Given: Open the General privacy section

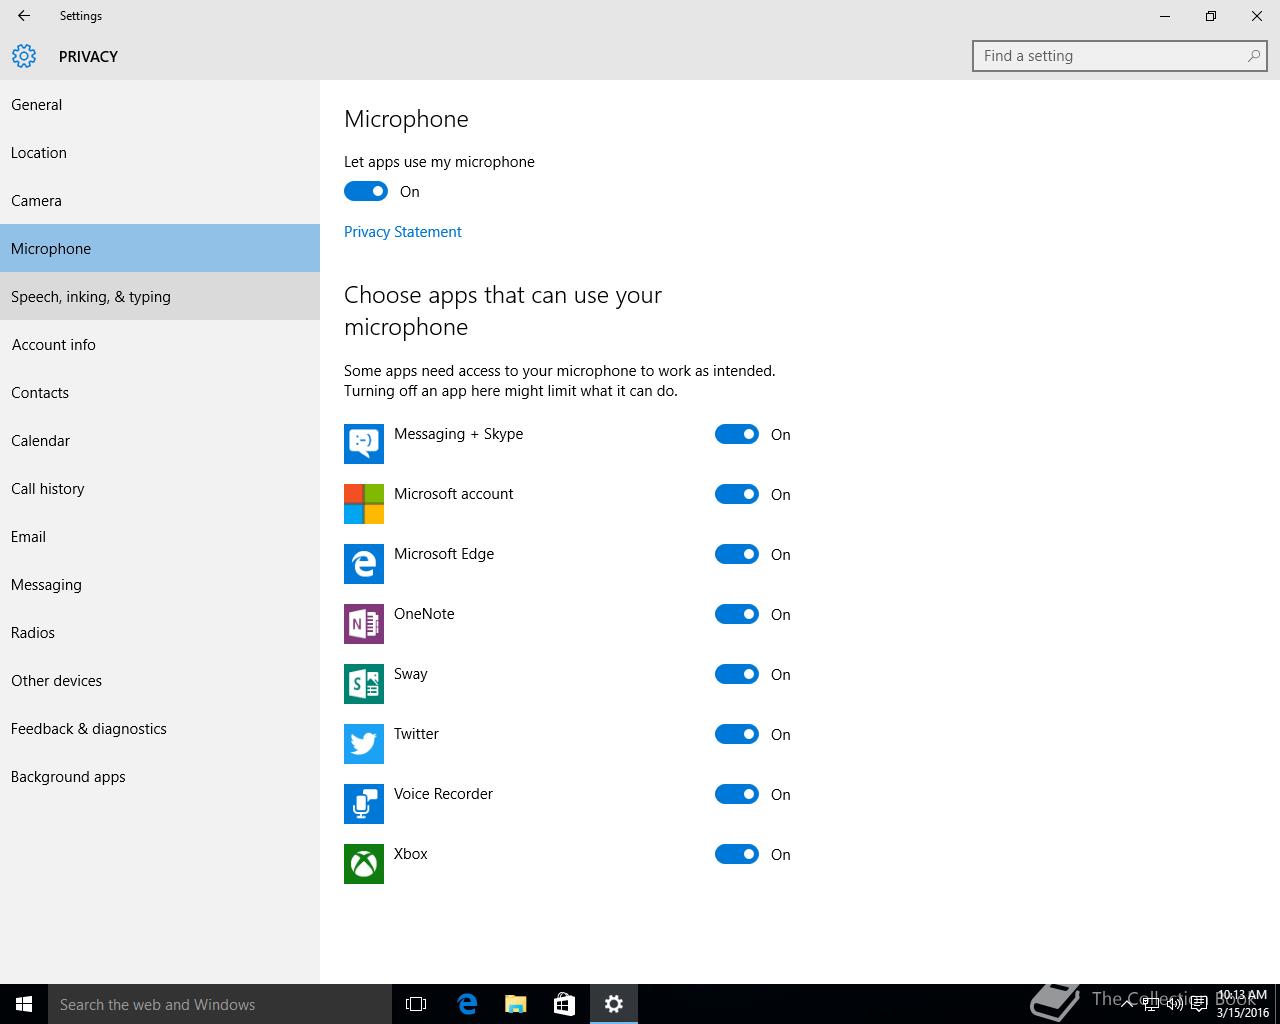Looking at the screenshot, I should click(160, 104).
